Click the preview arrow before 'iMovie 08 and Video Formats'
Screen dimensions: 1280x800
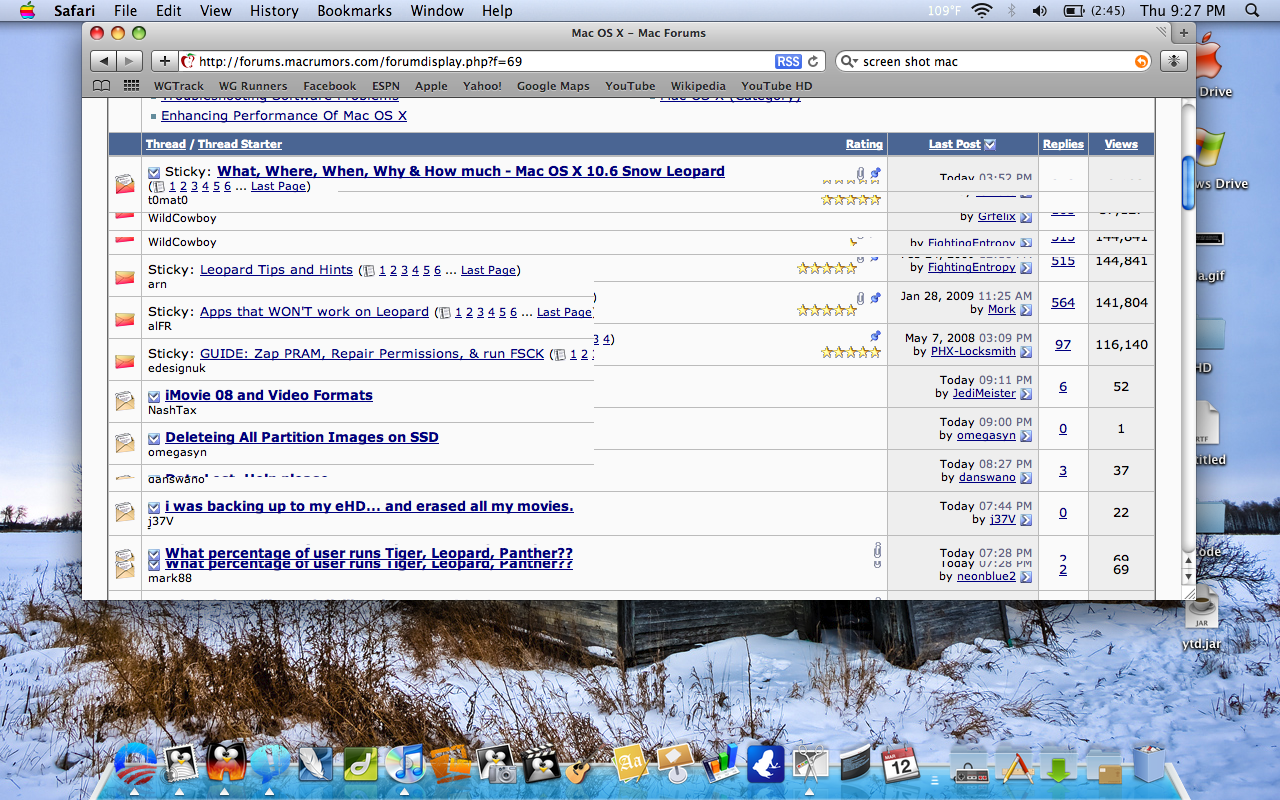pos(154,396)
